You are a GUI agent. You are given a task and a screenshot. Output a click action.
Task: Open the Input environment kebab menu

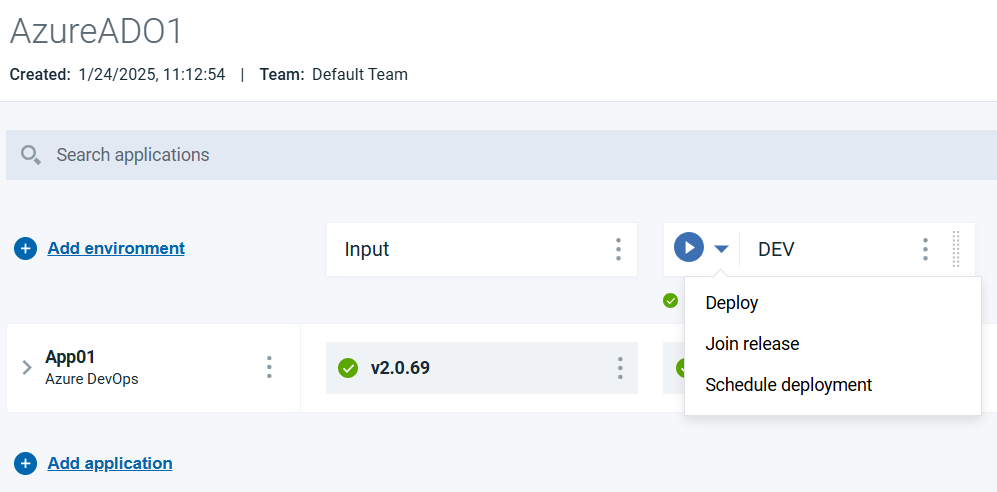click(618, 249)
